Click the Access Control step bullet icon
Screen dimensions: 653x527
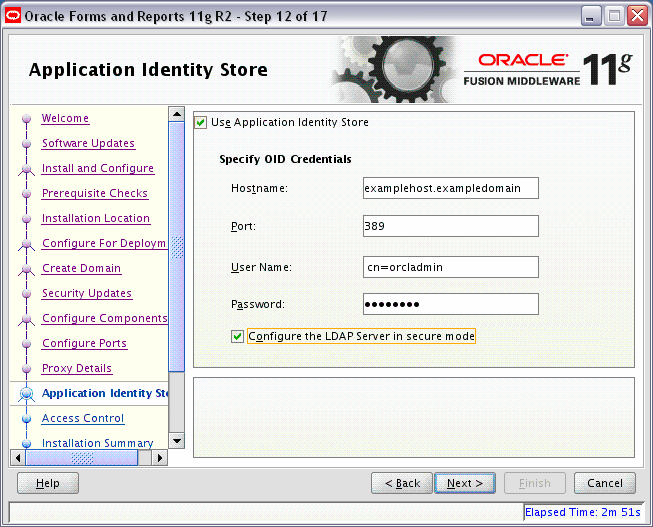click(x=27, y=419)
